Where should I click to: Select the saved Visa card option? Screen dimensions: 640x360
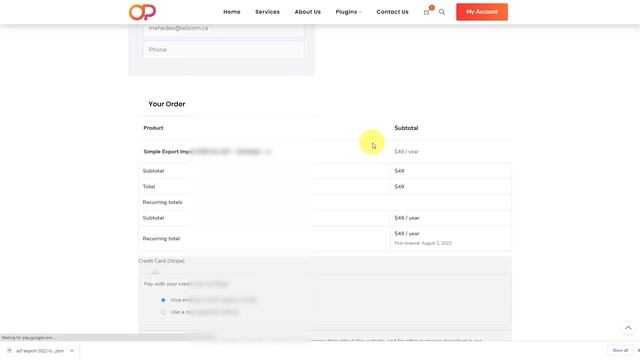tap(163, 300)
